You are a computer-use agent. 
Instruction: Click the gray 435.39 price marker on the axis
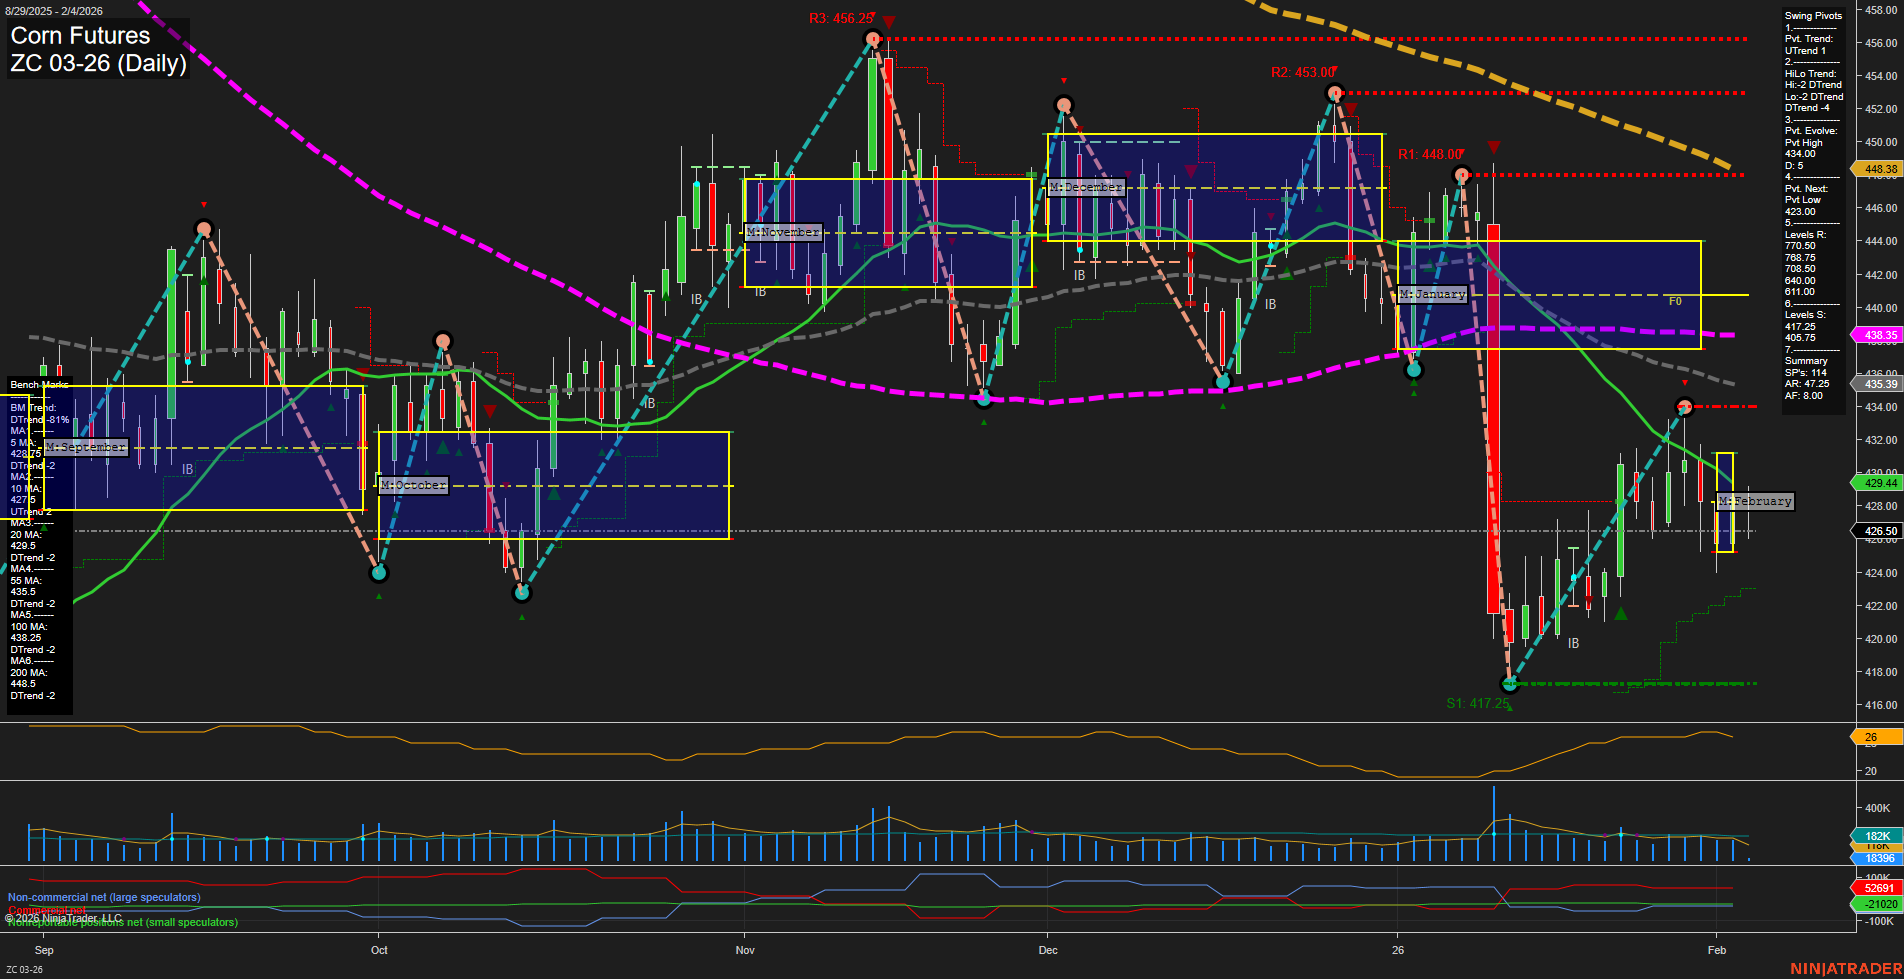1875,384
